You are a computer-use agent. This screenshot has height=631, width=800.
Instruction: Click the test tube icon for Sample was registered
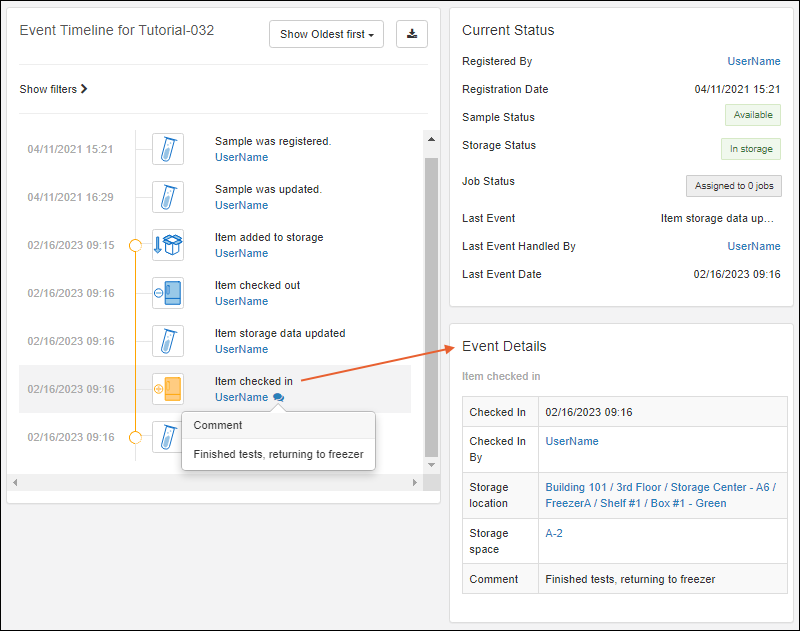pos(167,149)
